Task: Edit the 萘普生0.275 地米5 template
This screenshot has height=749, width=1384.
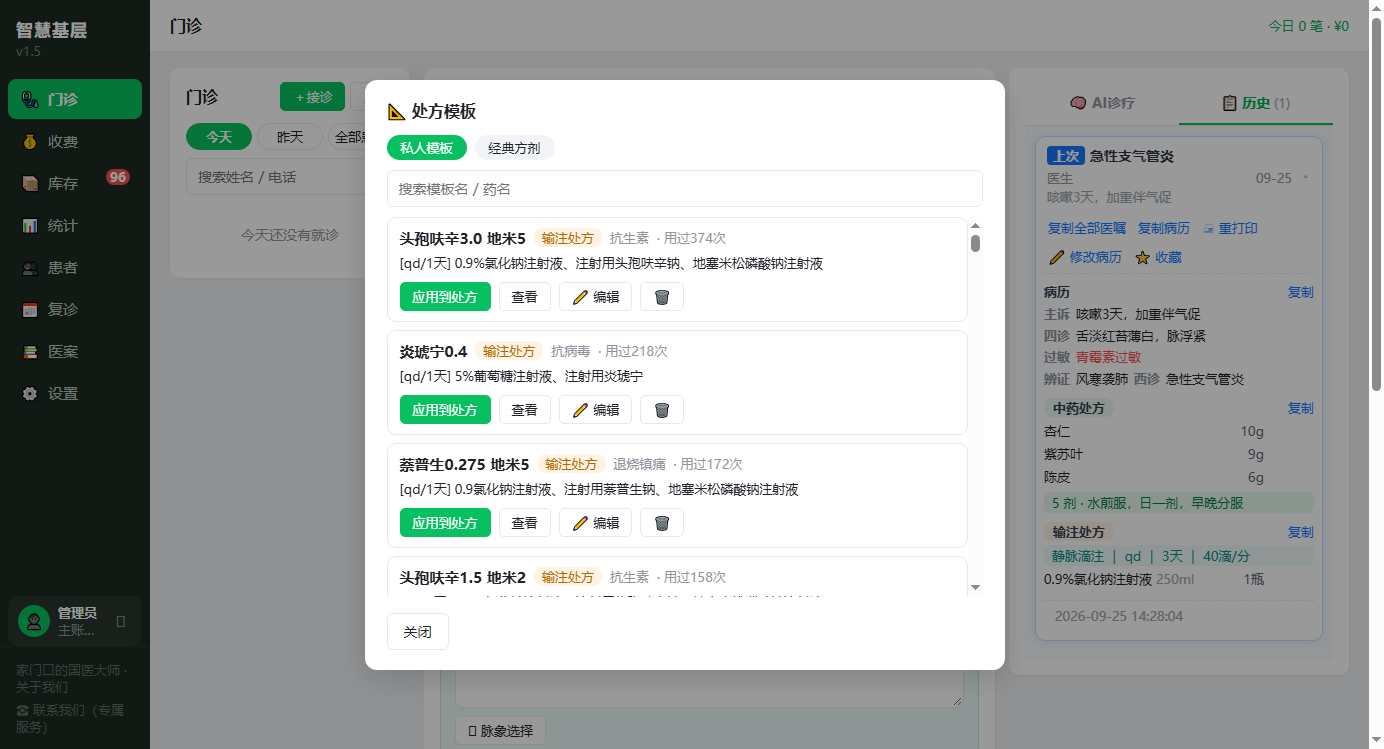Action: [595, 523]
